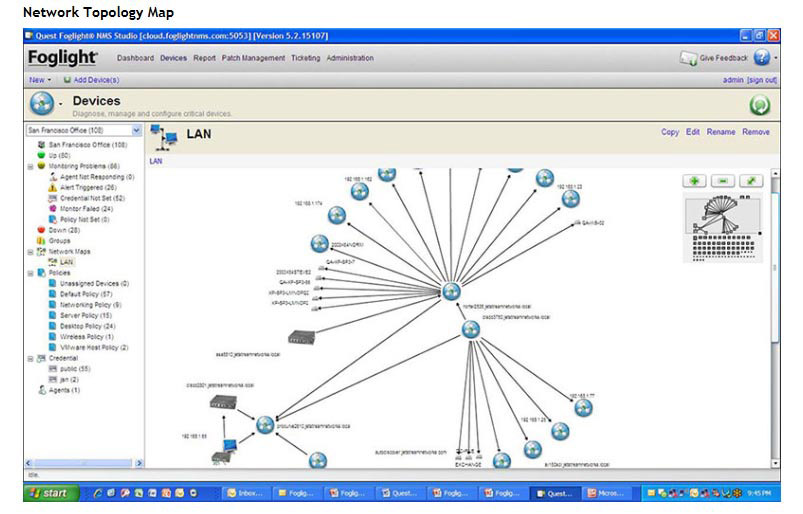Click the sign out link
The image size is (803, 514).
tap(762, 80)
